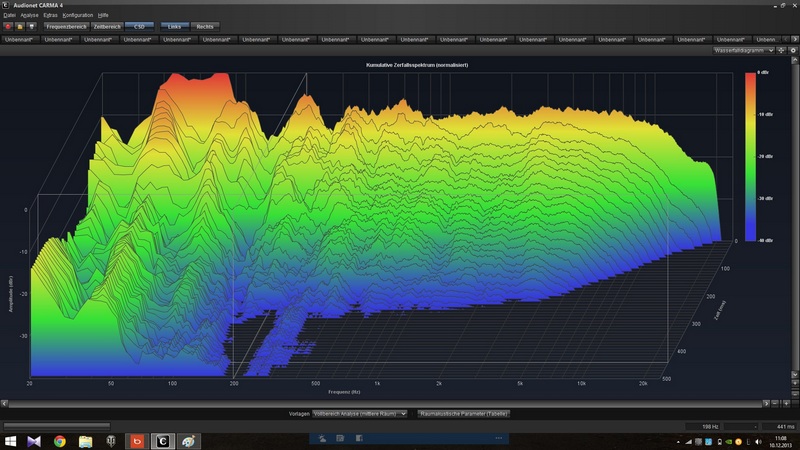This screenshot has width=800, height=450.
Task: Open the Wasserfalldiagramm dropdown
Action: tap(744, 50)
